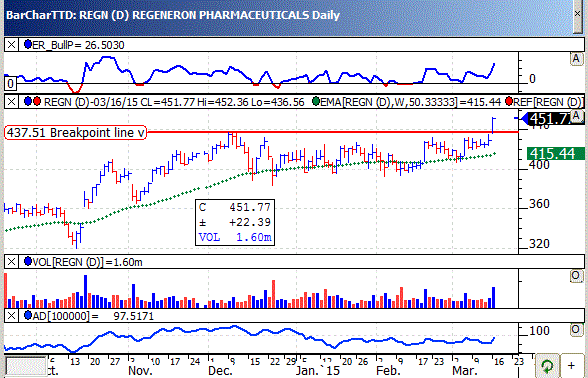This screenshot has width=588, height=378.
Task: Click the VOL 1.60m readout in data box
Action: tap(235, 237)
